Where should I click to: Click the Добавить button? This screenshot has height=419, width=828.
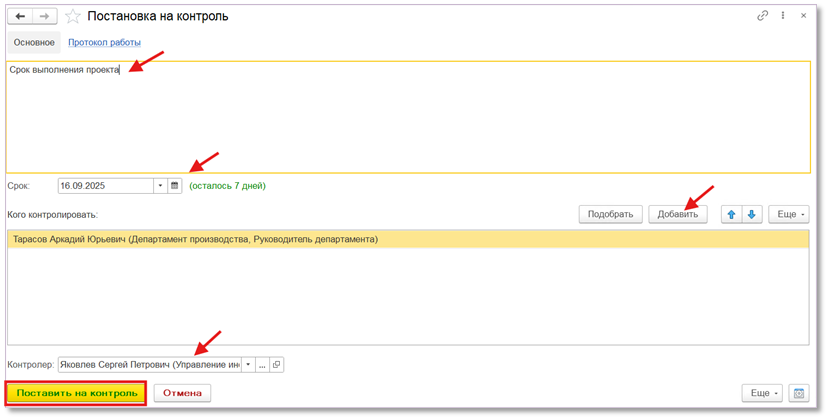678,214
